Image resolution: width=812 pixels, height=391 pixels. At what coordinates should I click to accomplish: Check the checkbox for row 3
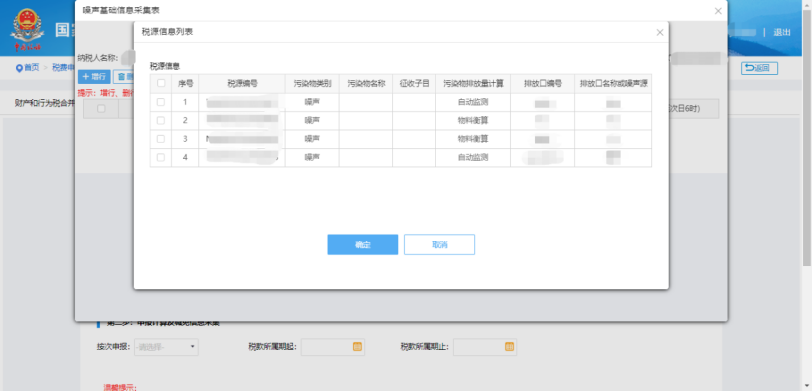pyautogui.click(x=161, y=139)
